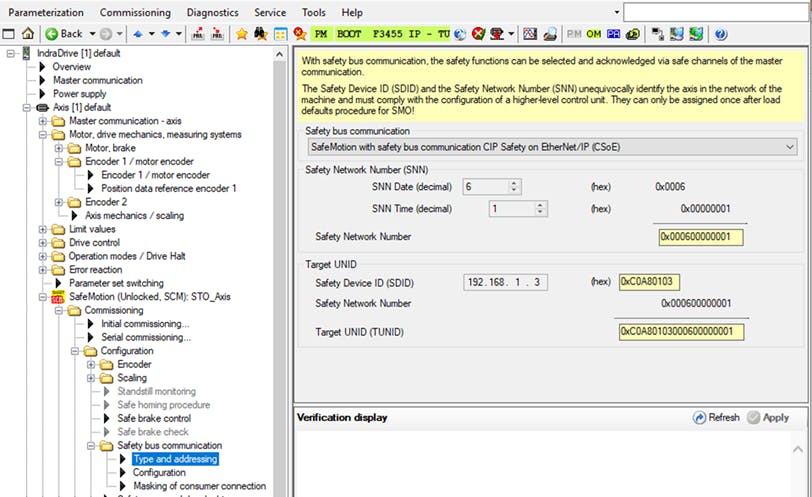Open the Back history dropdown arrow
This screenshot has width=812, height=497.
pos(92,34)
